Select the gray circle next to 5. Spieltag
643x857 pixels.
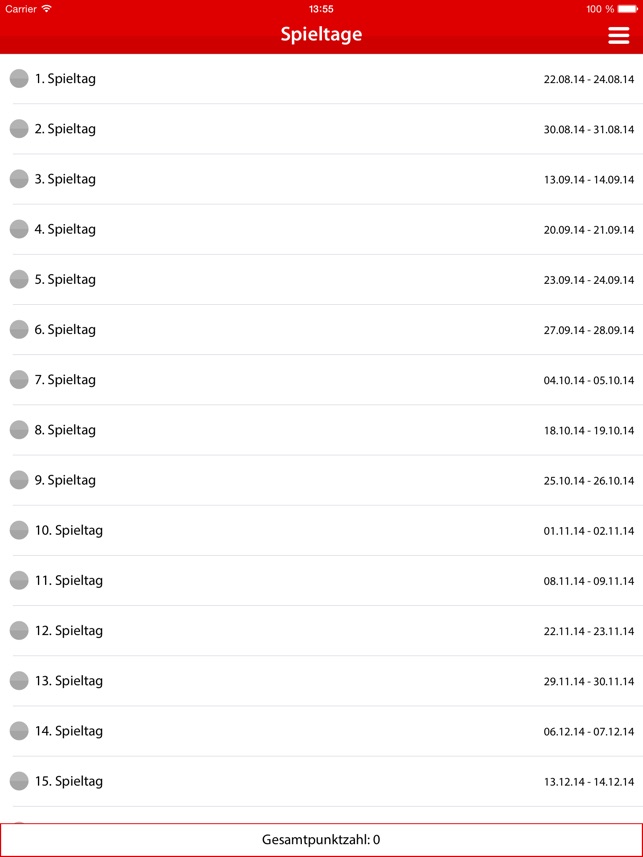pos(19,279)
